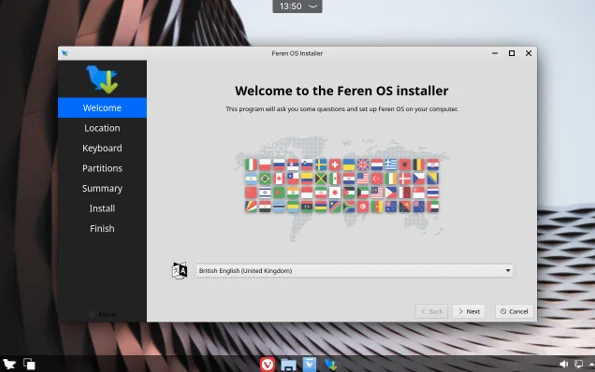
Task: Select the Welcome step in sidebar
Action: (x=102, y=108)
